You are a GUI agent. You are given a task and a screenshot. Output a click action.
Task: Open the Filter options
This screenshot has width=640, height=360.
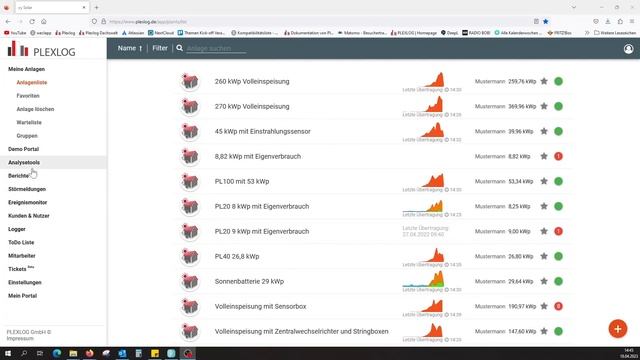click(x=160, y=48)
